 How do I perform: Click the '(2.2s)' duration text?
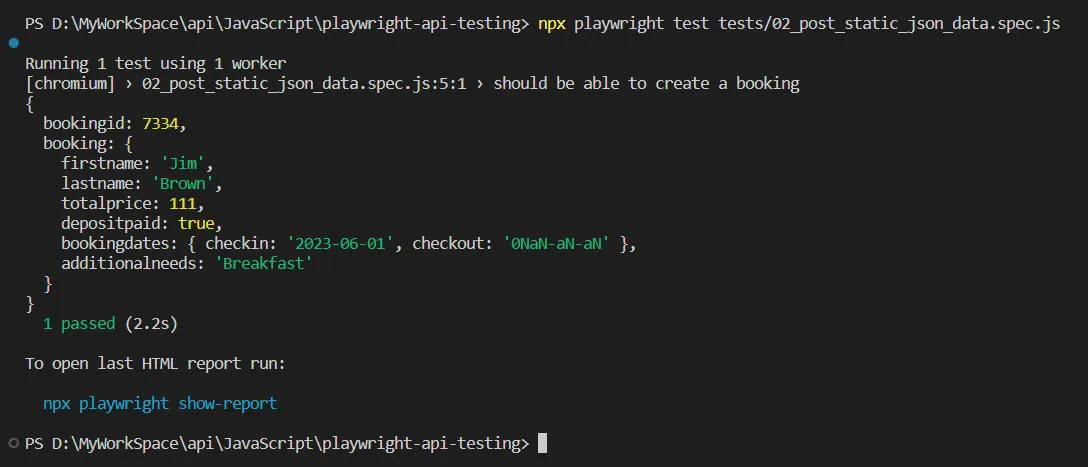coord(151,323)
